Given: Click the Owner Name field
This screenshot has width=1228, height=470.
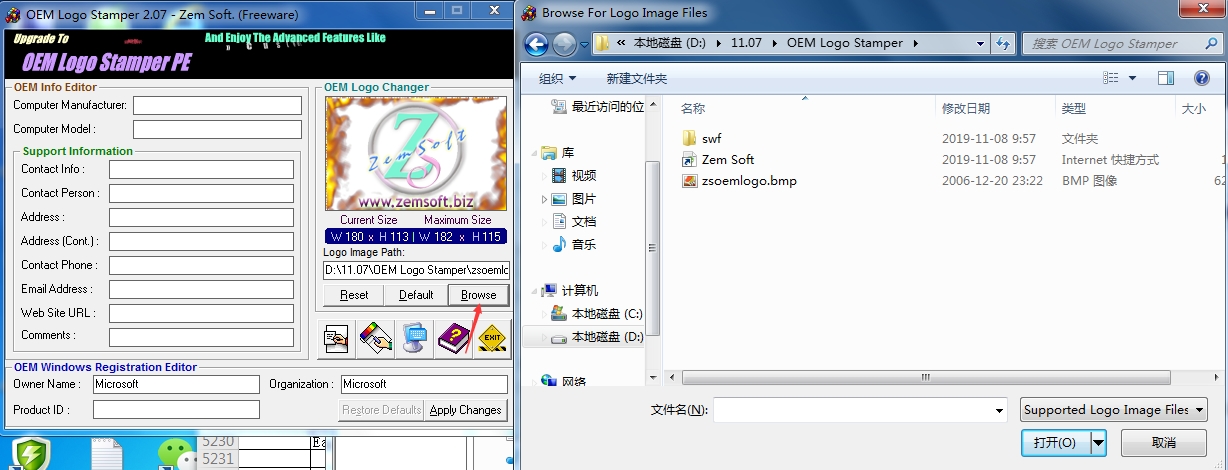Looking at the screenshot, I should pos(176,384).
